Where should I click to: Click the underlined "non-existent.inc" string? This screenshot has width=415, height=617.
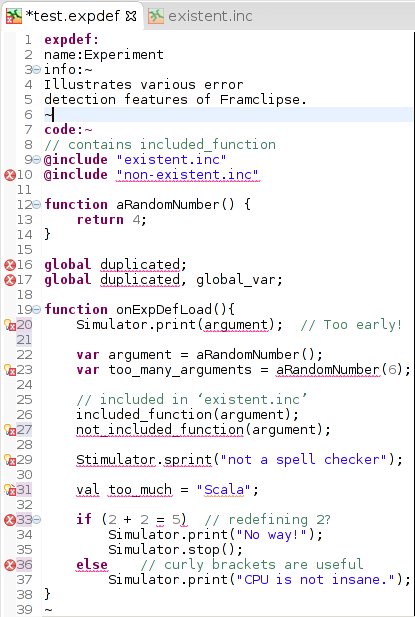(x=188, y=175)
